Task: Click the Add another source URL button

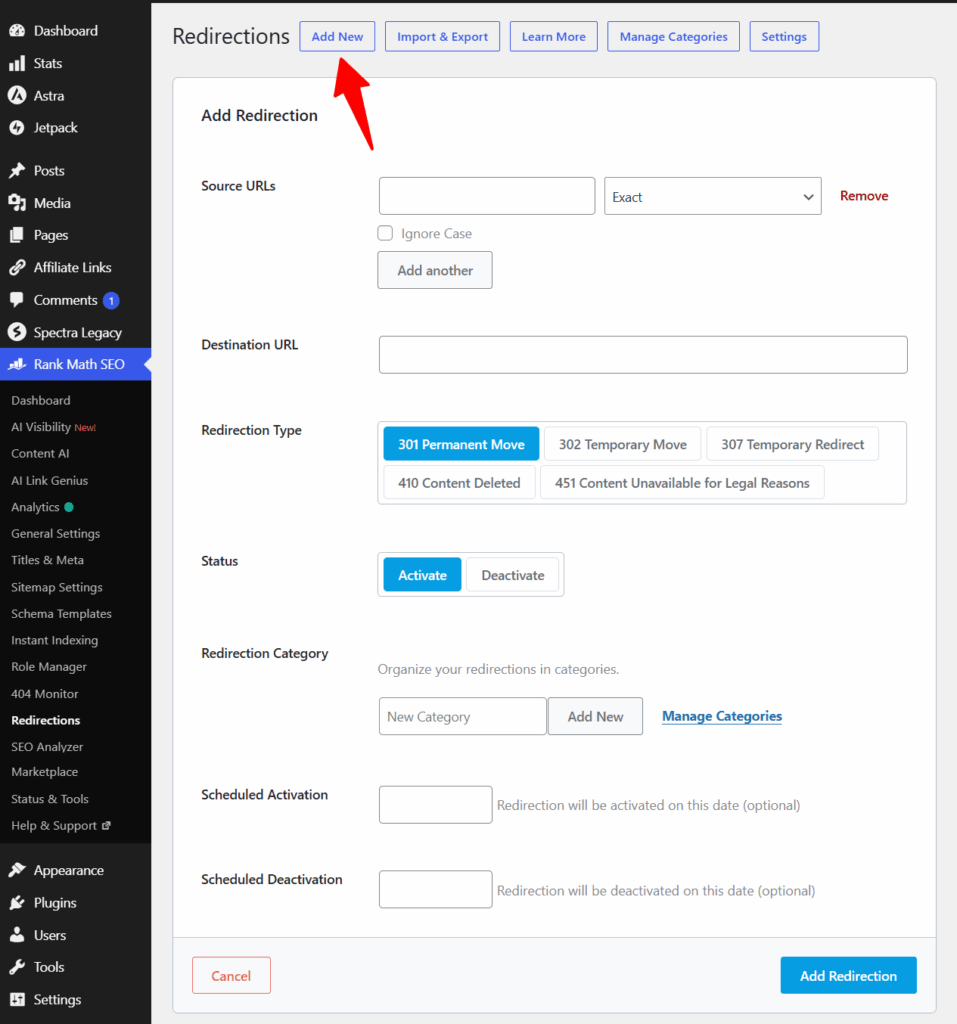Action: pos(435,270)
